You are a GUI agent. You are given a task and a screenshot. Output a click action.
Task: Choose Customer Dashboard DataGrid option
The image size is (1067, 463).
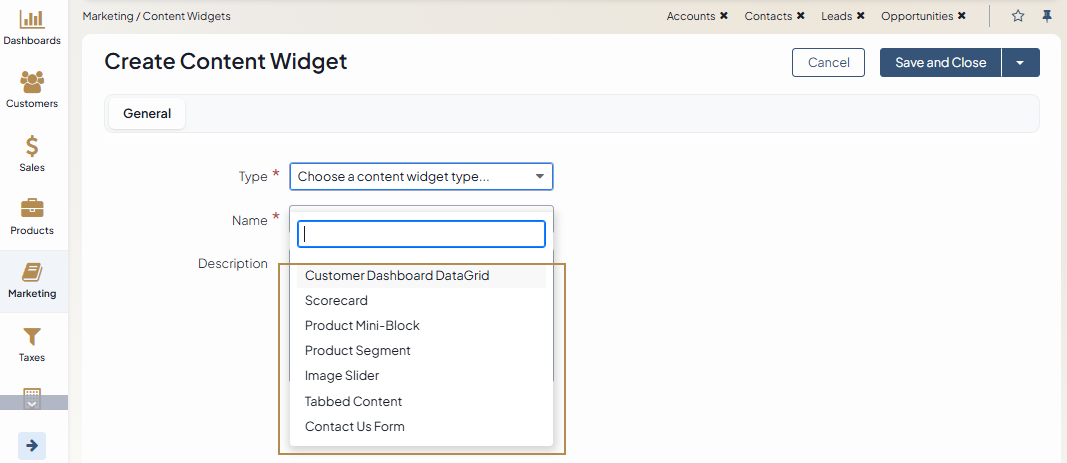click(x=397, y=275)
